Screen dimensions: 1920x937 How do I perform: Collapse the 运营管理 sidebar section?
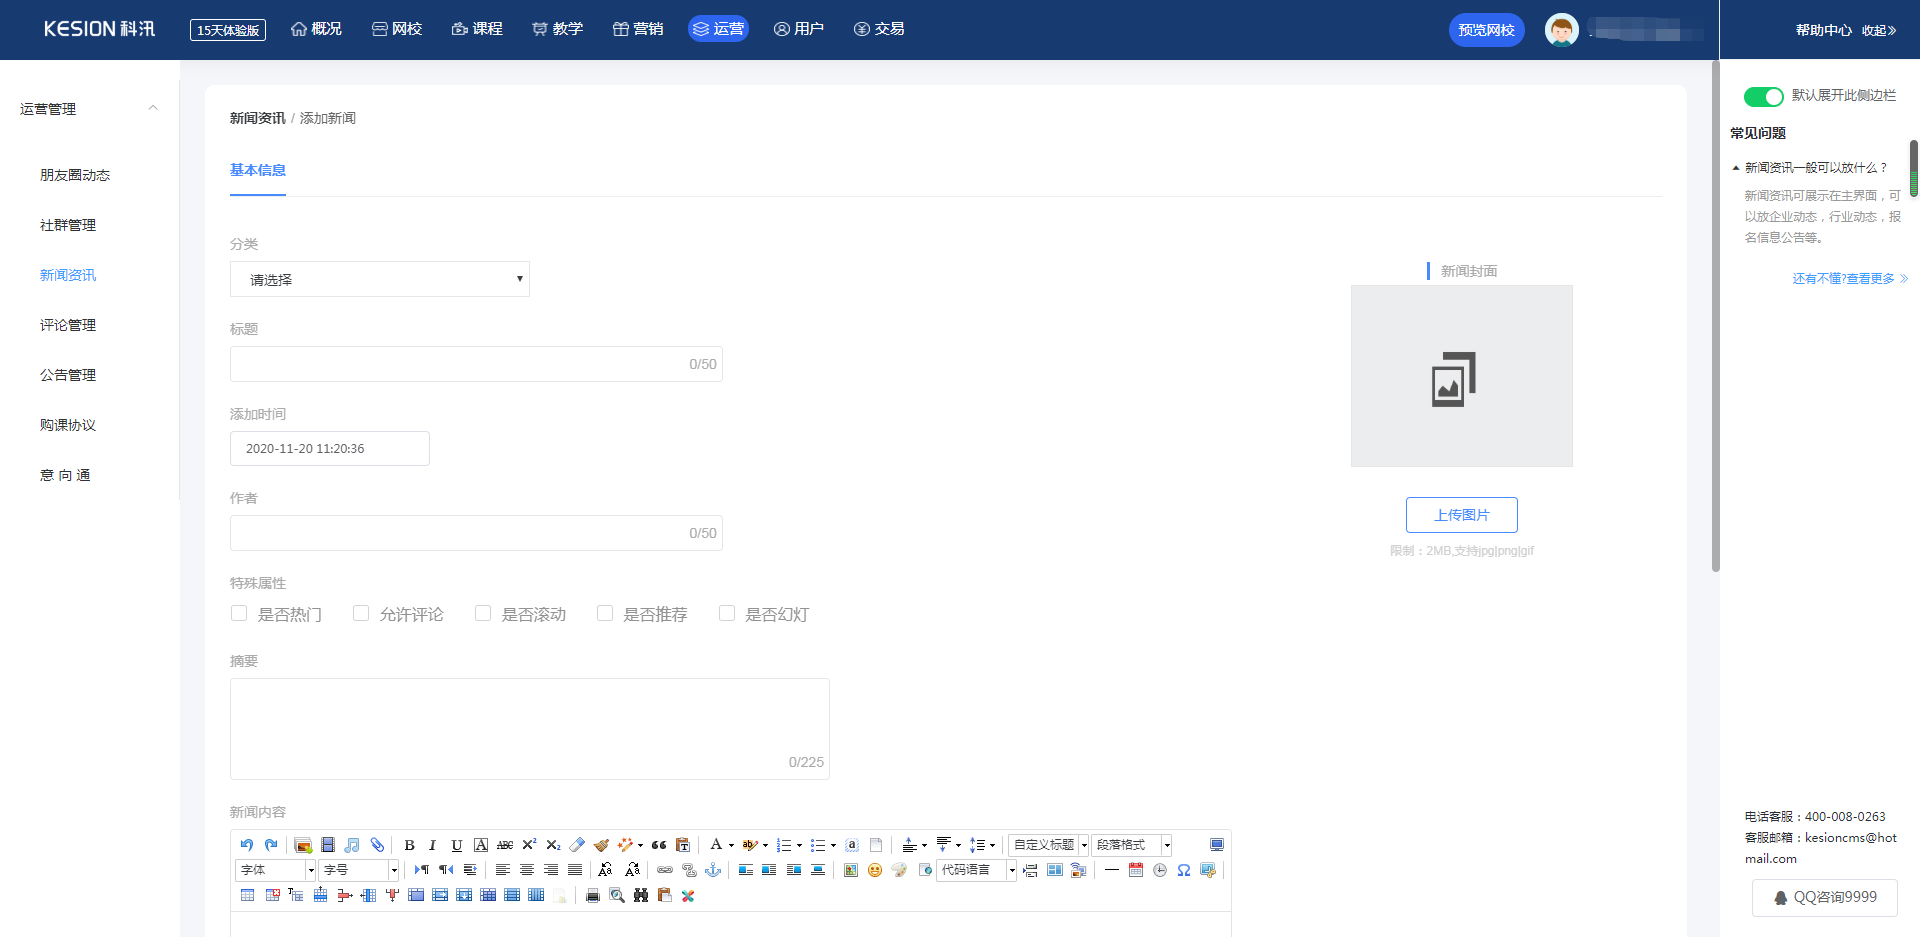153,109
